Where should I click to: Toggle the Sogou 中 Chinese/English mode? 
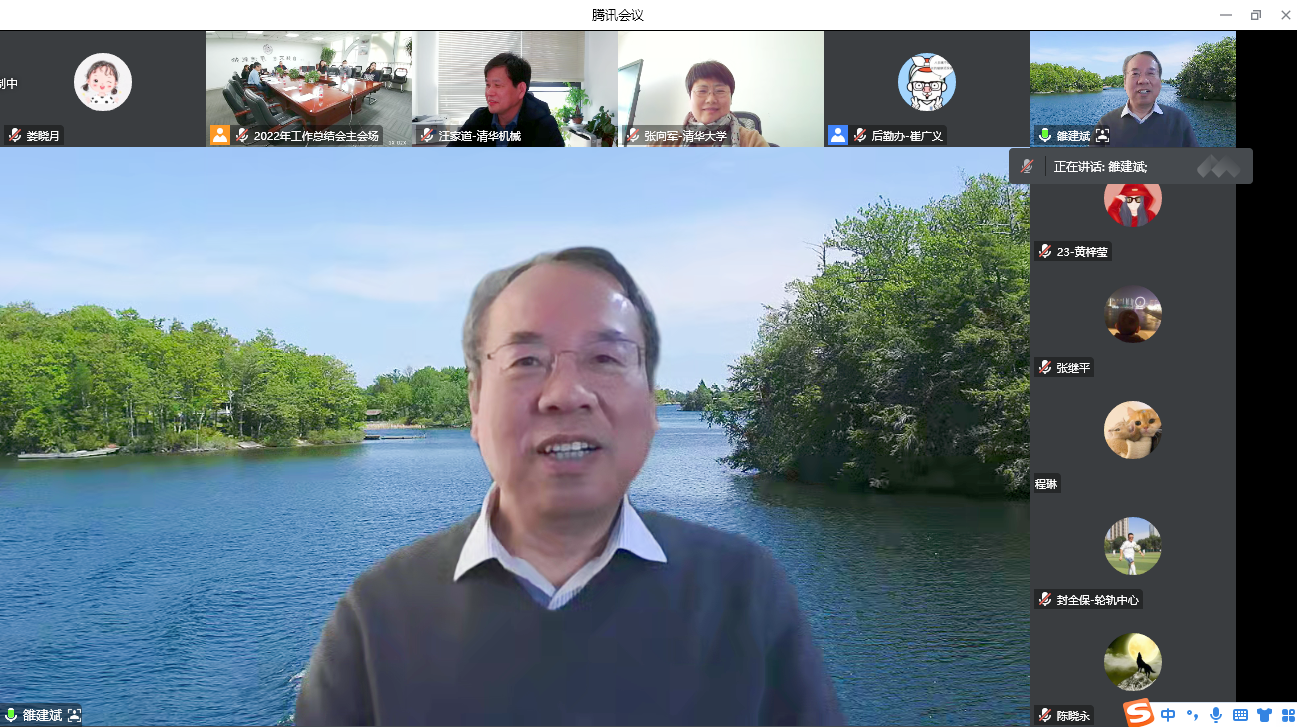pyautogui.click(x=1168, y=715)
